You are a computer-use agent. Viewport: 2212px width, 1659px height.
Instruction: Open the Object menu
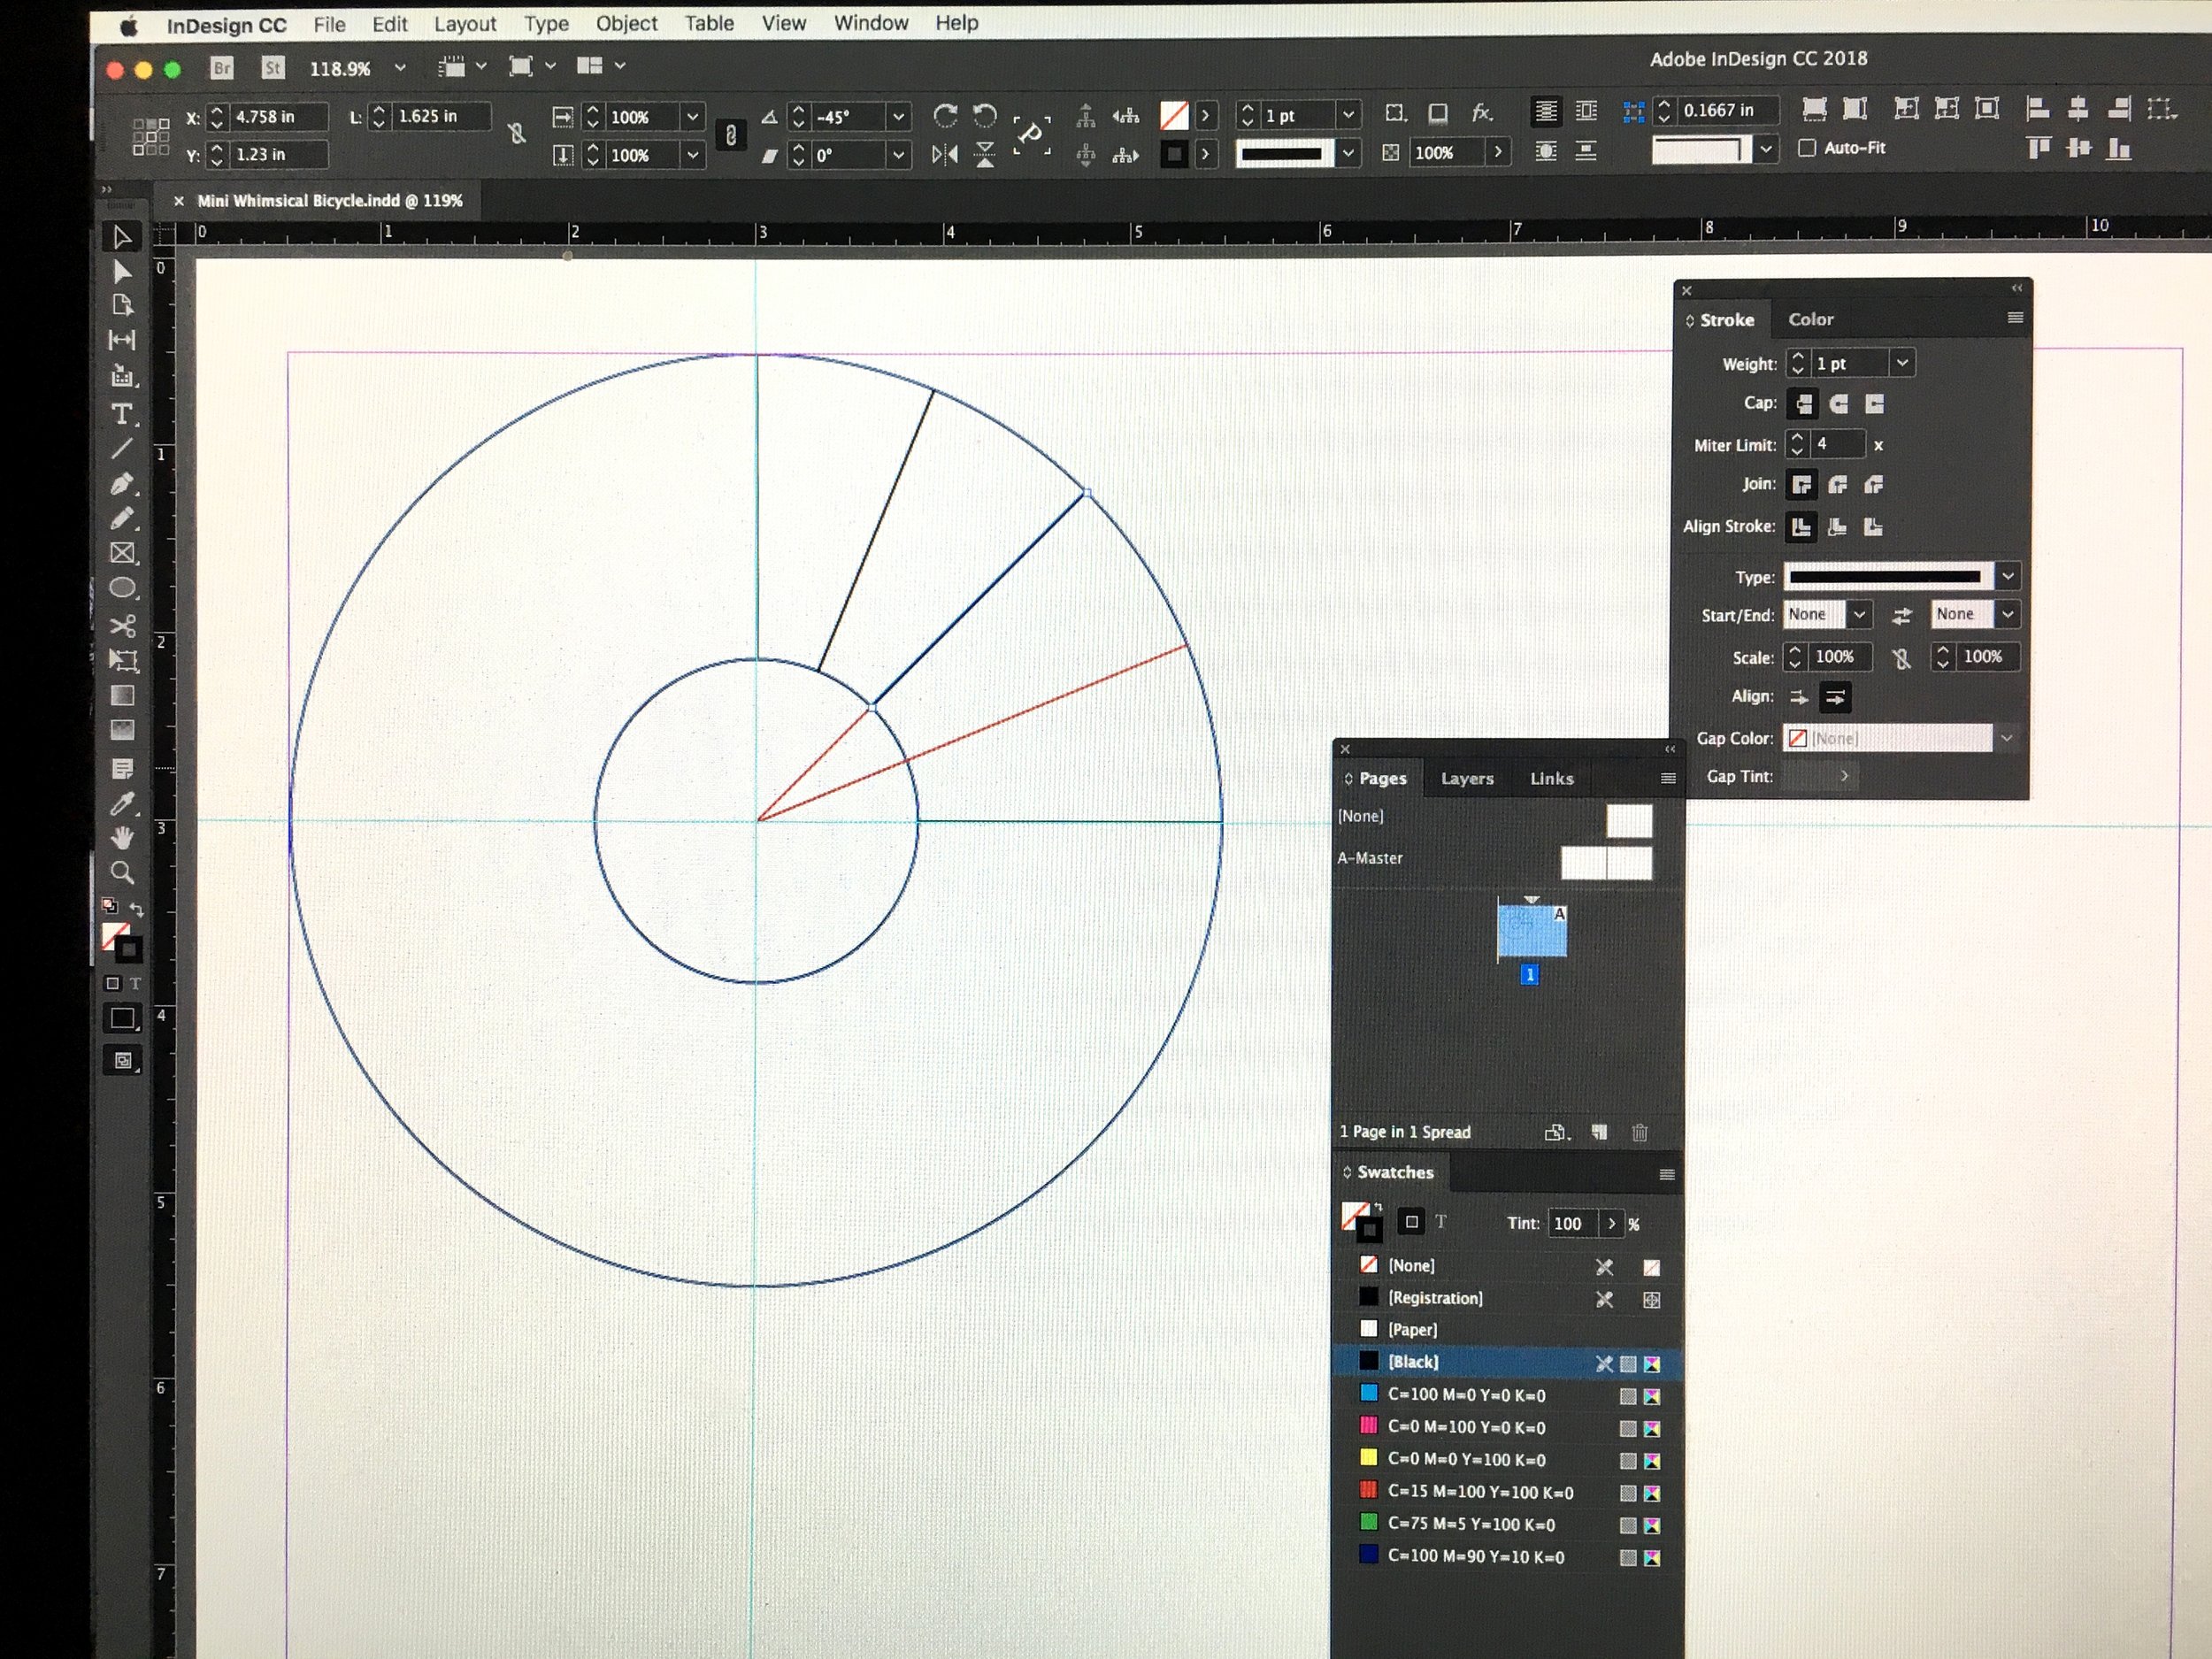[627, 23]
